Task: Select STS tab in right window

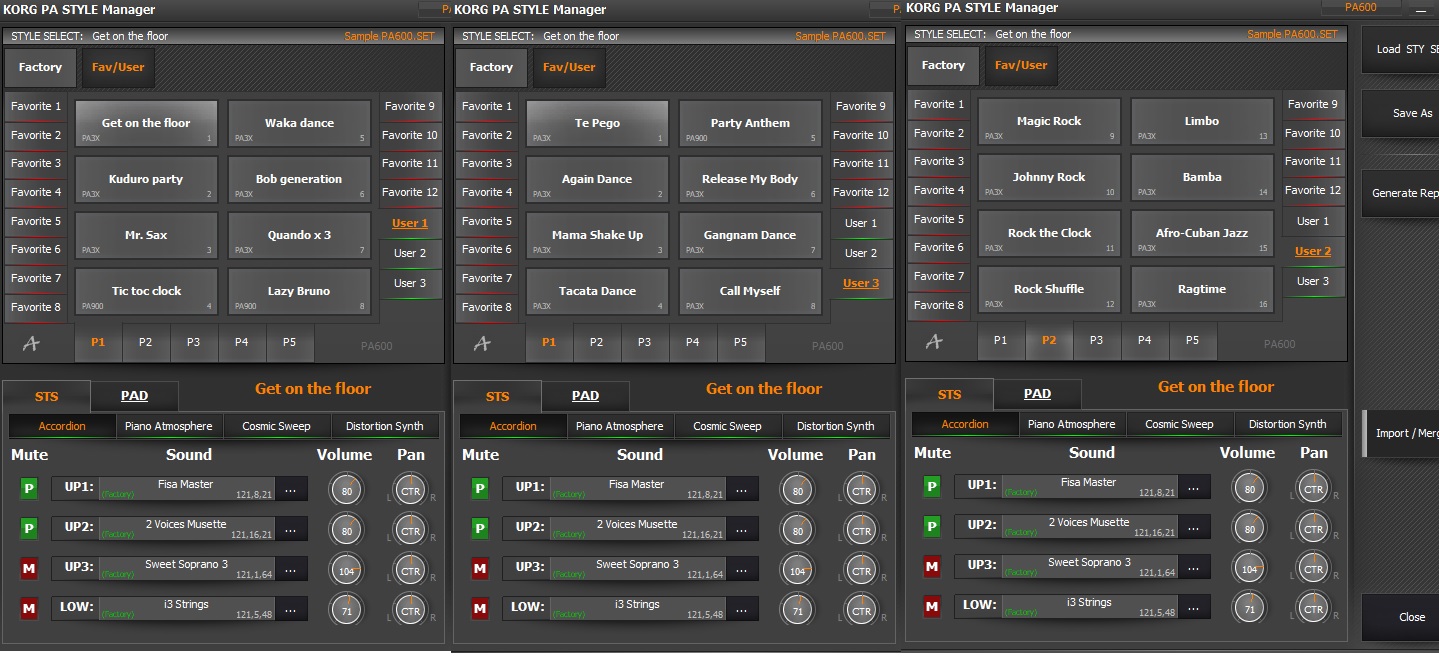Action: (949, 394)
